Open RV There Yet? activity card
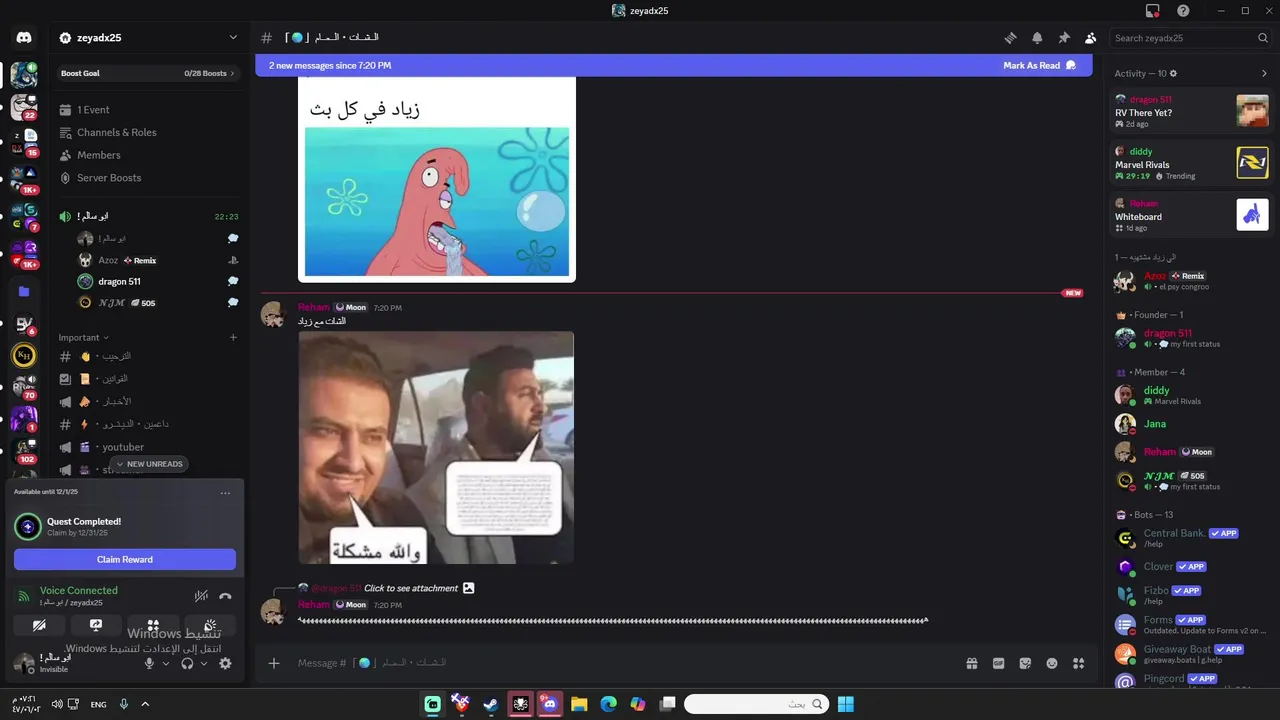The height and width of the screenshot is (720, 1280). click(1192, 111)
